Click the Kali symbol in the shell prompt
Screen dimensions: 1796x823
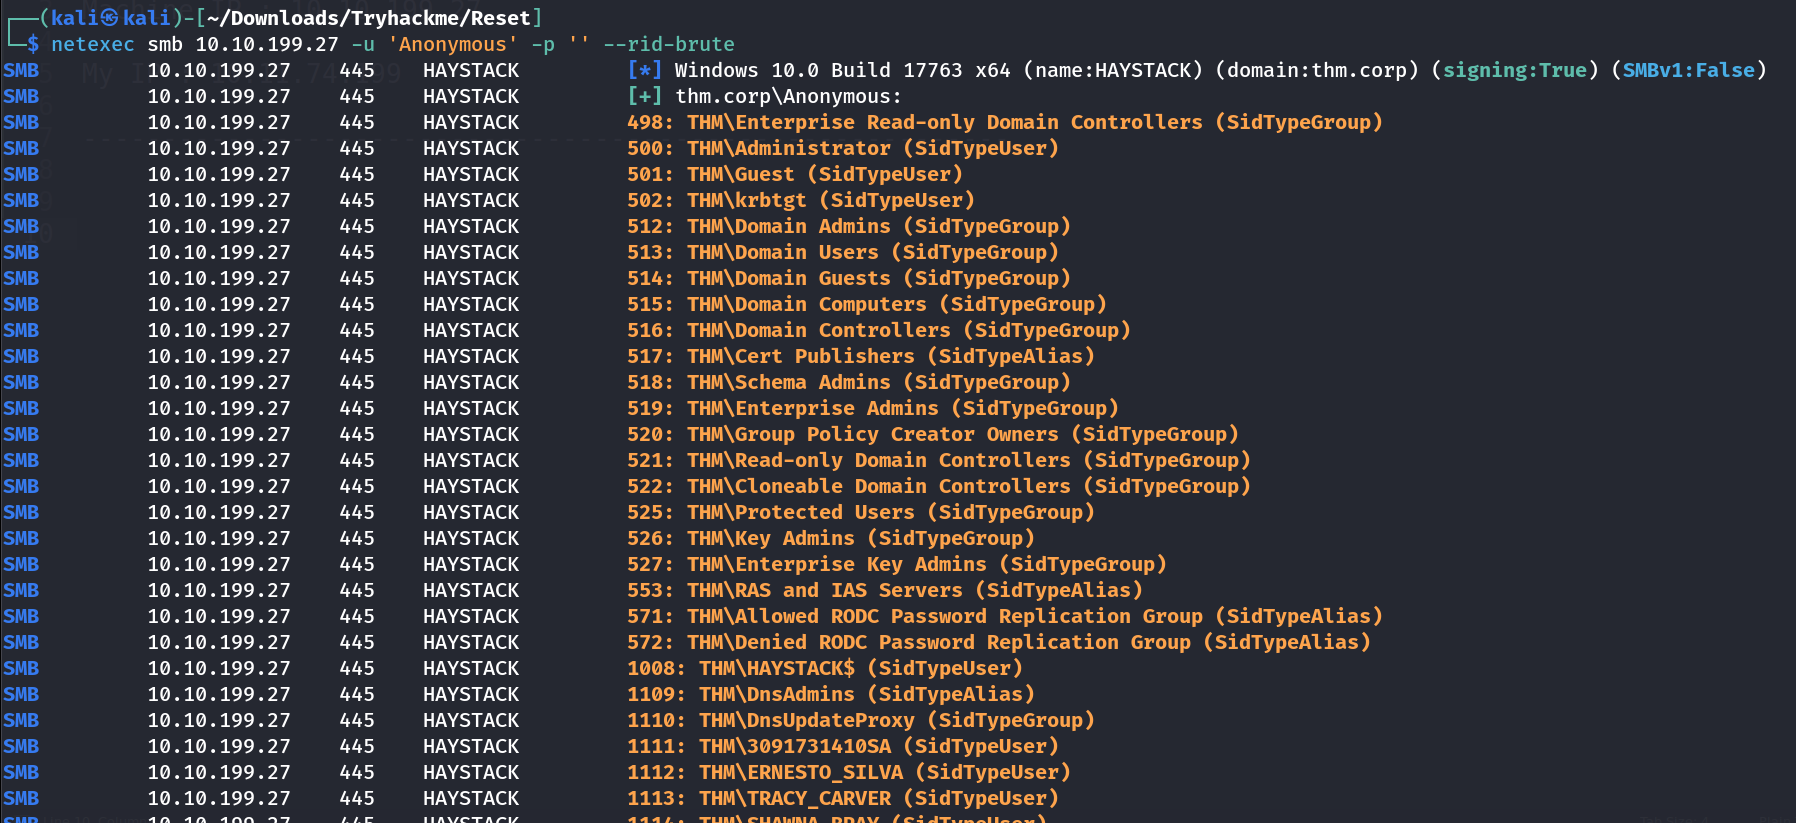(x=110, y=18)
